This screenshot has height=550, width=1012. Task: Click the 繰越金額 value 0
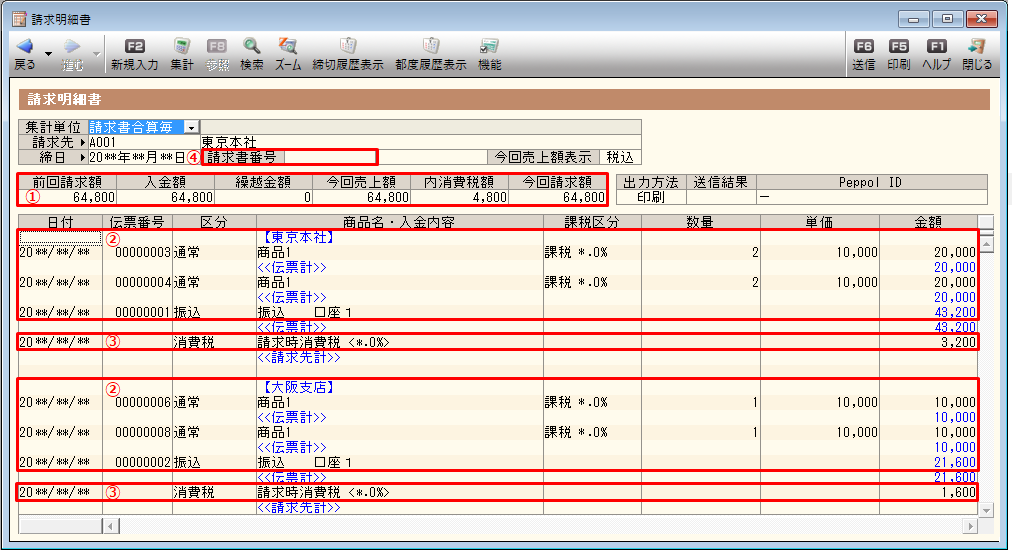[307, 198]
